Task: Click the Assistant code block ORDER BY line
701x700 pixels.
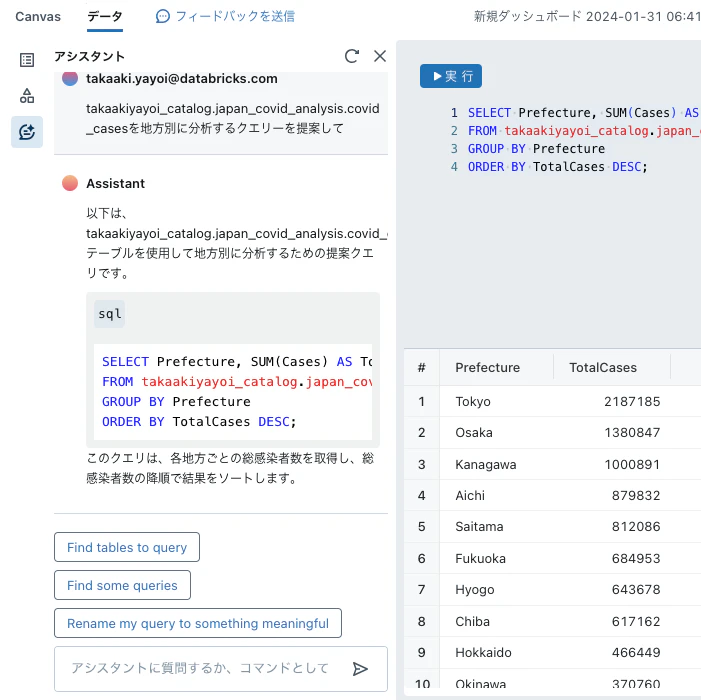Action: [x=199, y=422]
